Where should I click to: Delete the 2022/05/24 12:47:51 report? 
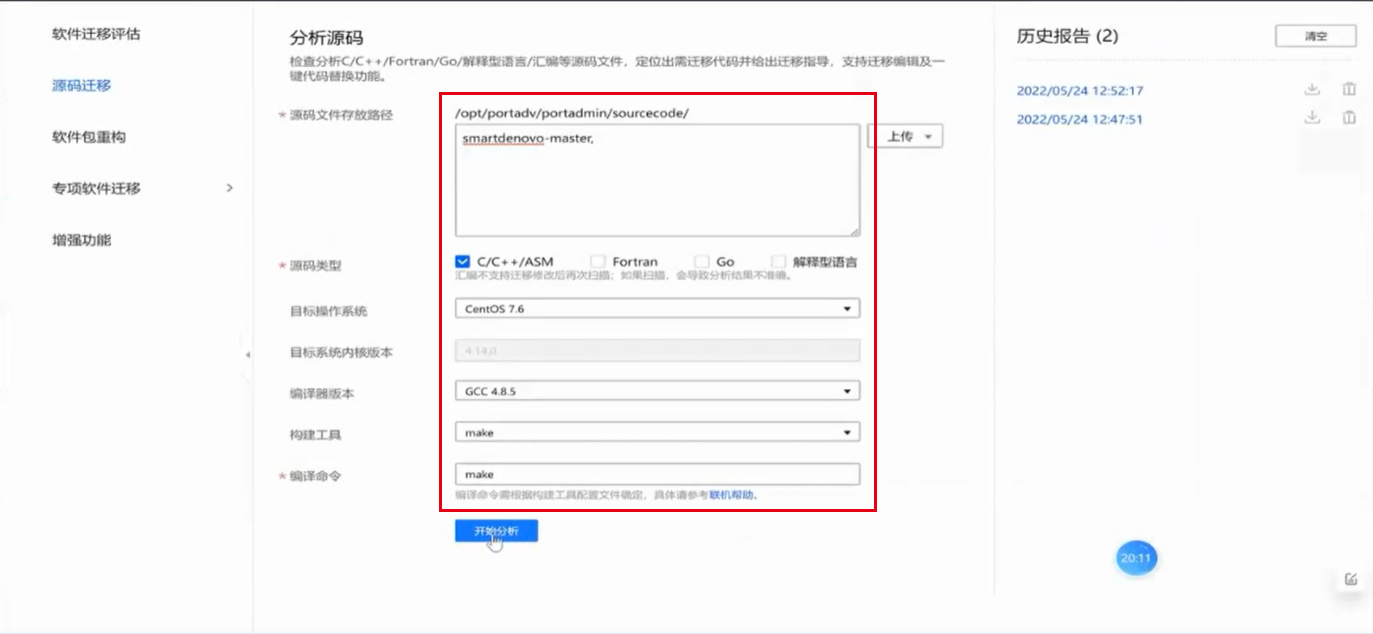pos(1349,118)
